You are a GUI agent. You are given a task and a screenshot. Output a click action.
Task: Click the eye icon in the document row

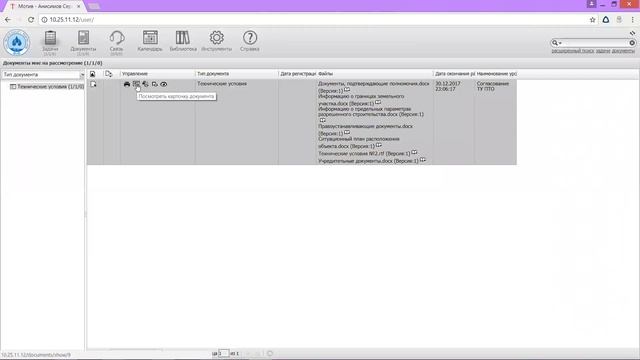[164, 84]
